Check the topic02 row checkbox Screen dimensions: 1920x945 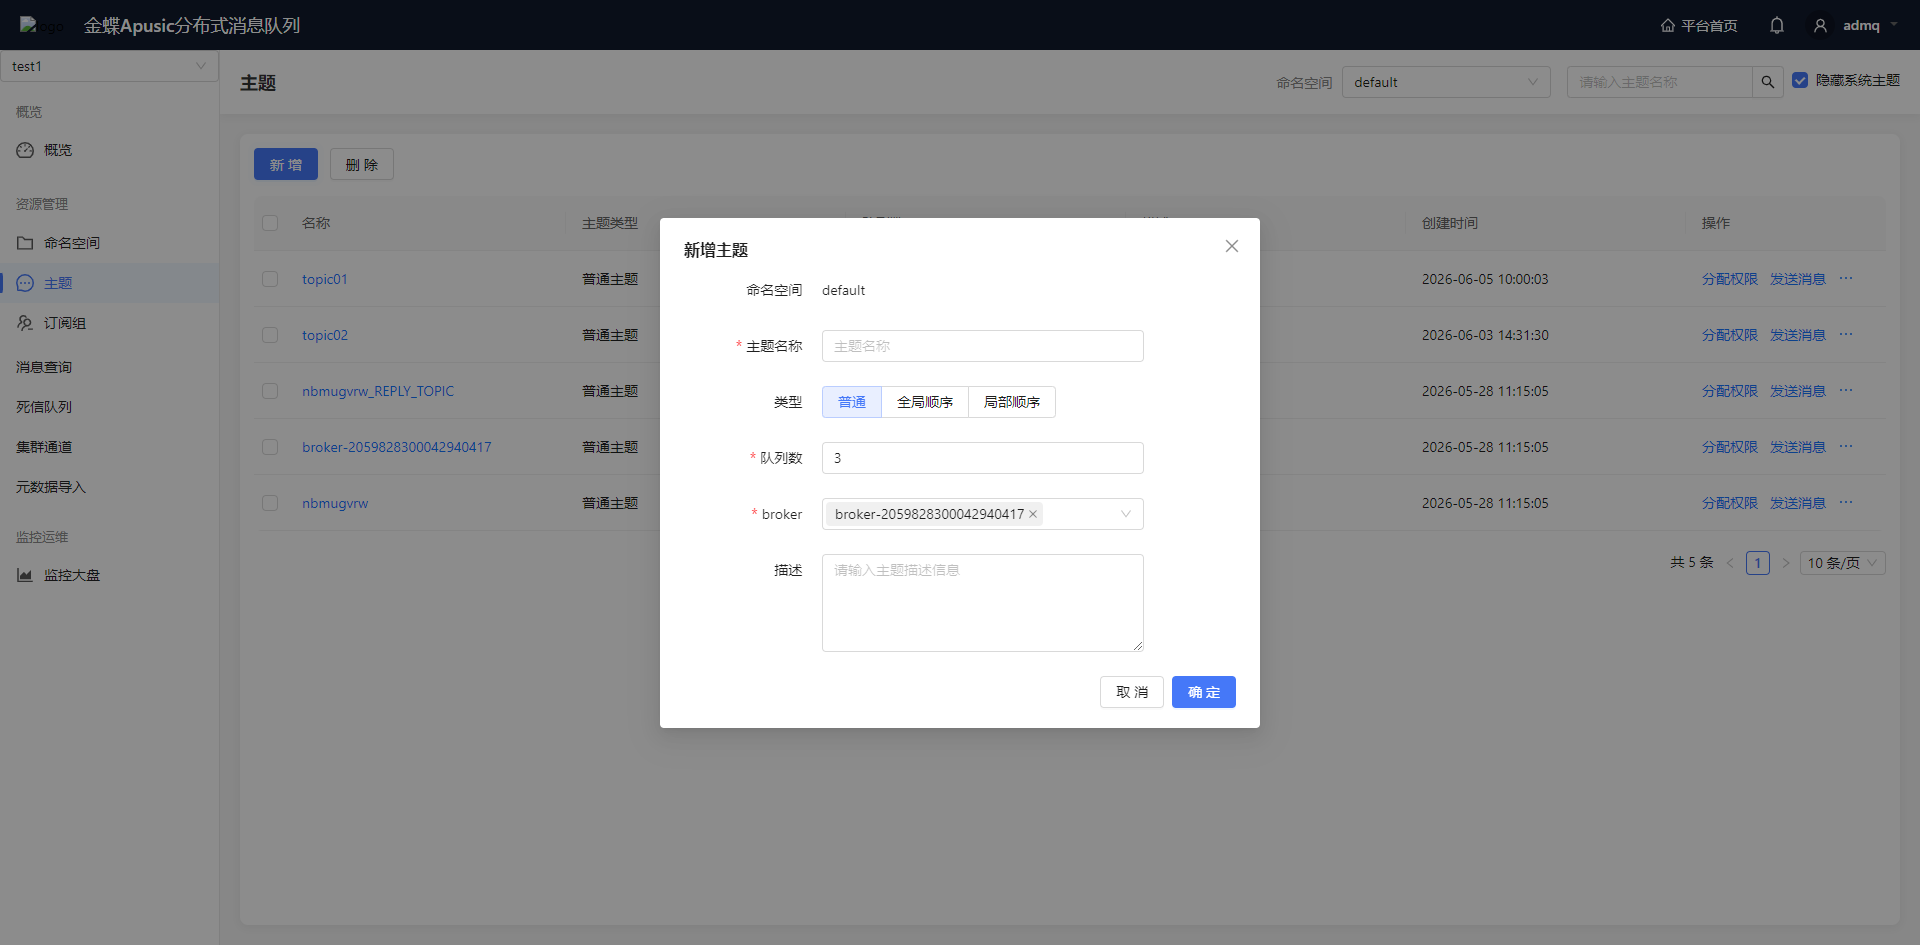(270, 335)
